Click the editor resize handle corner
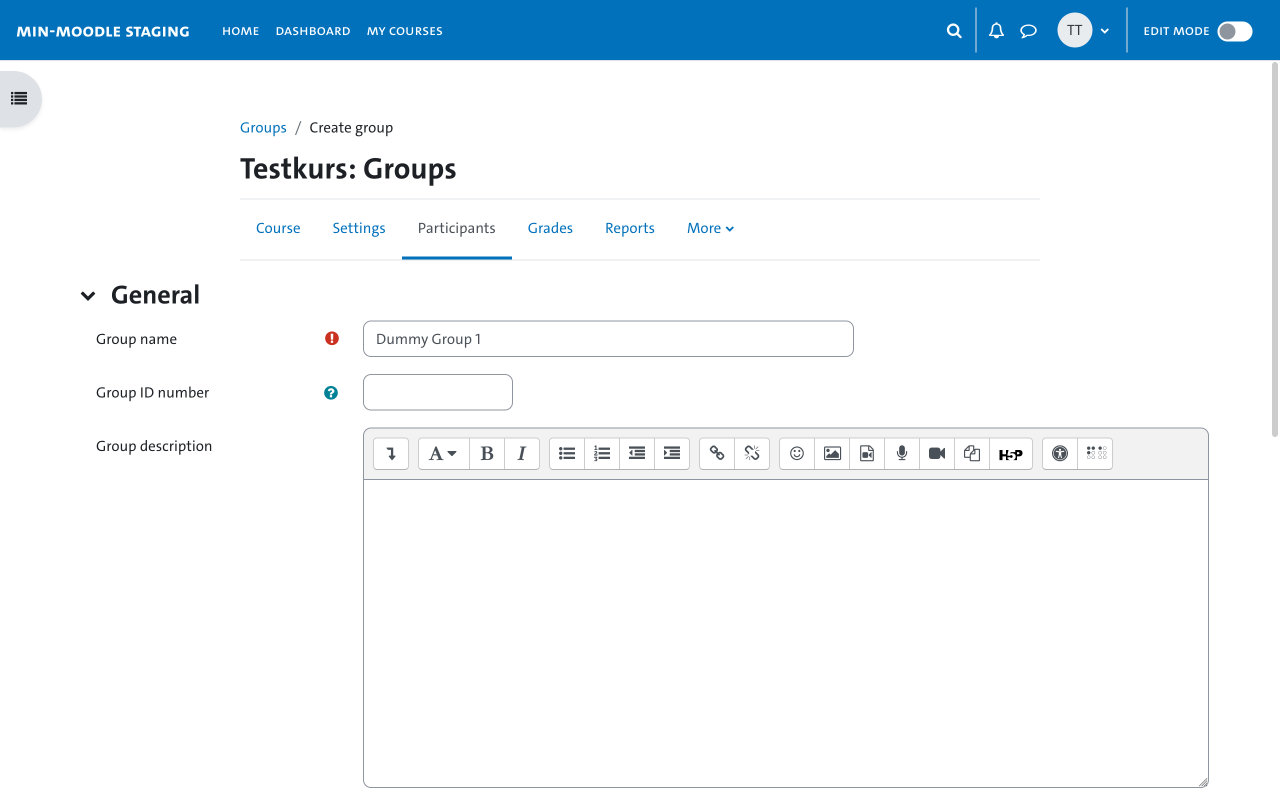1280x800 pixels. click(1203, 782)
